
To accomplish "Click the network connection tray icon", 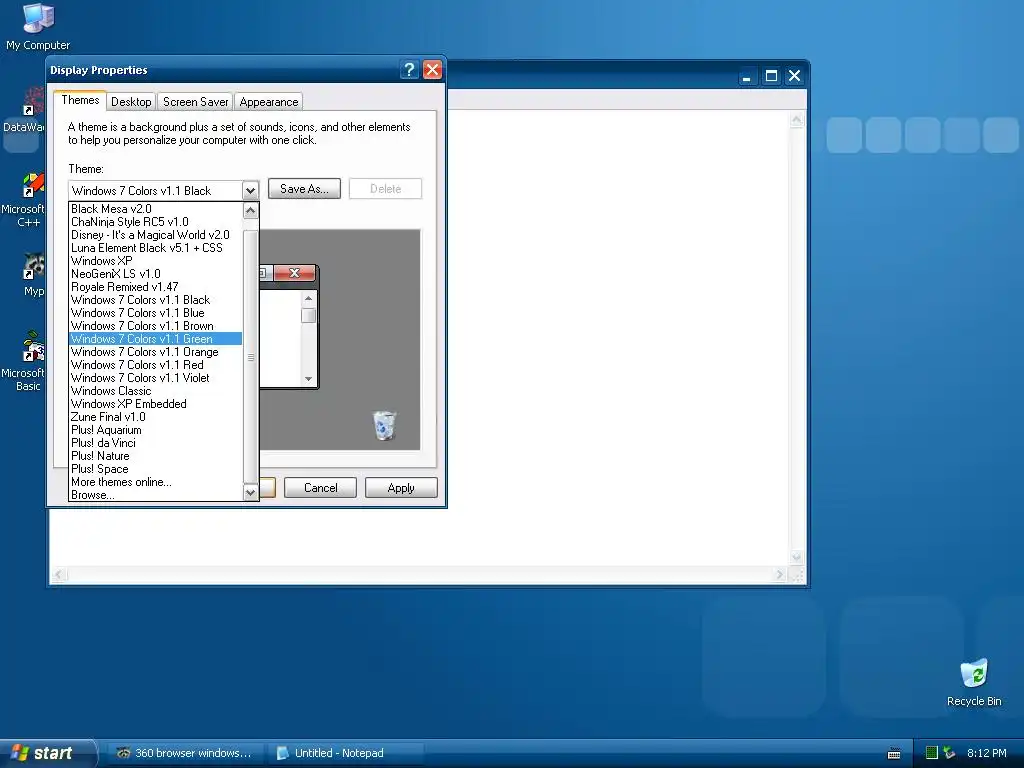I will [x=949, y=753].
